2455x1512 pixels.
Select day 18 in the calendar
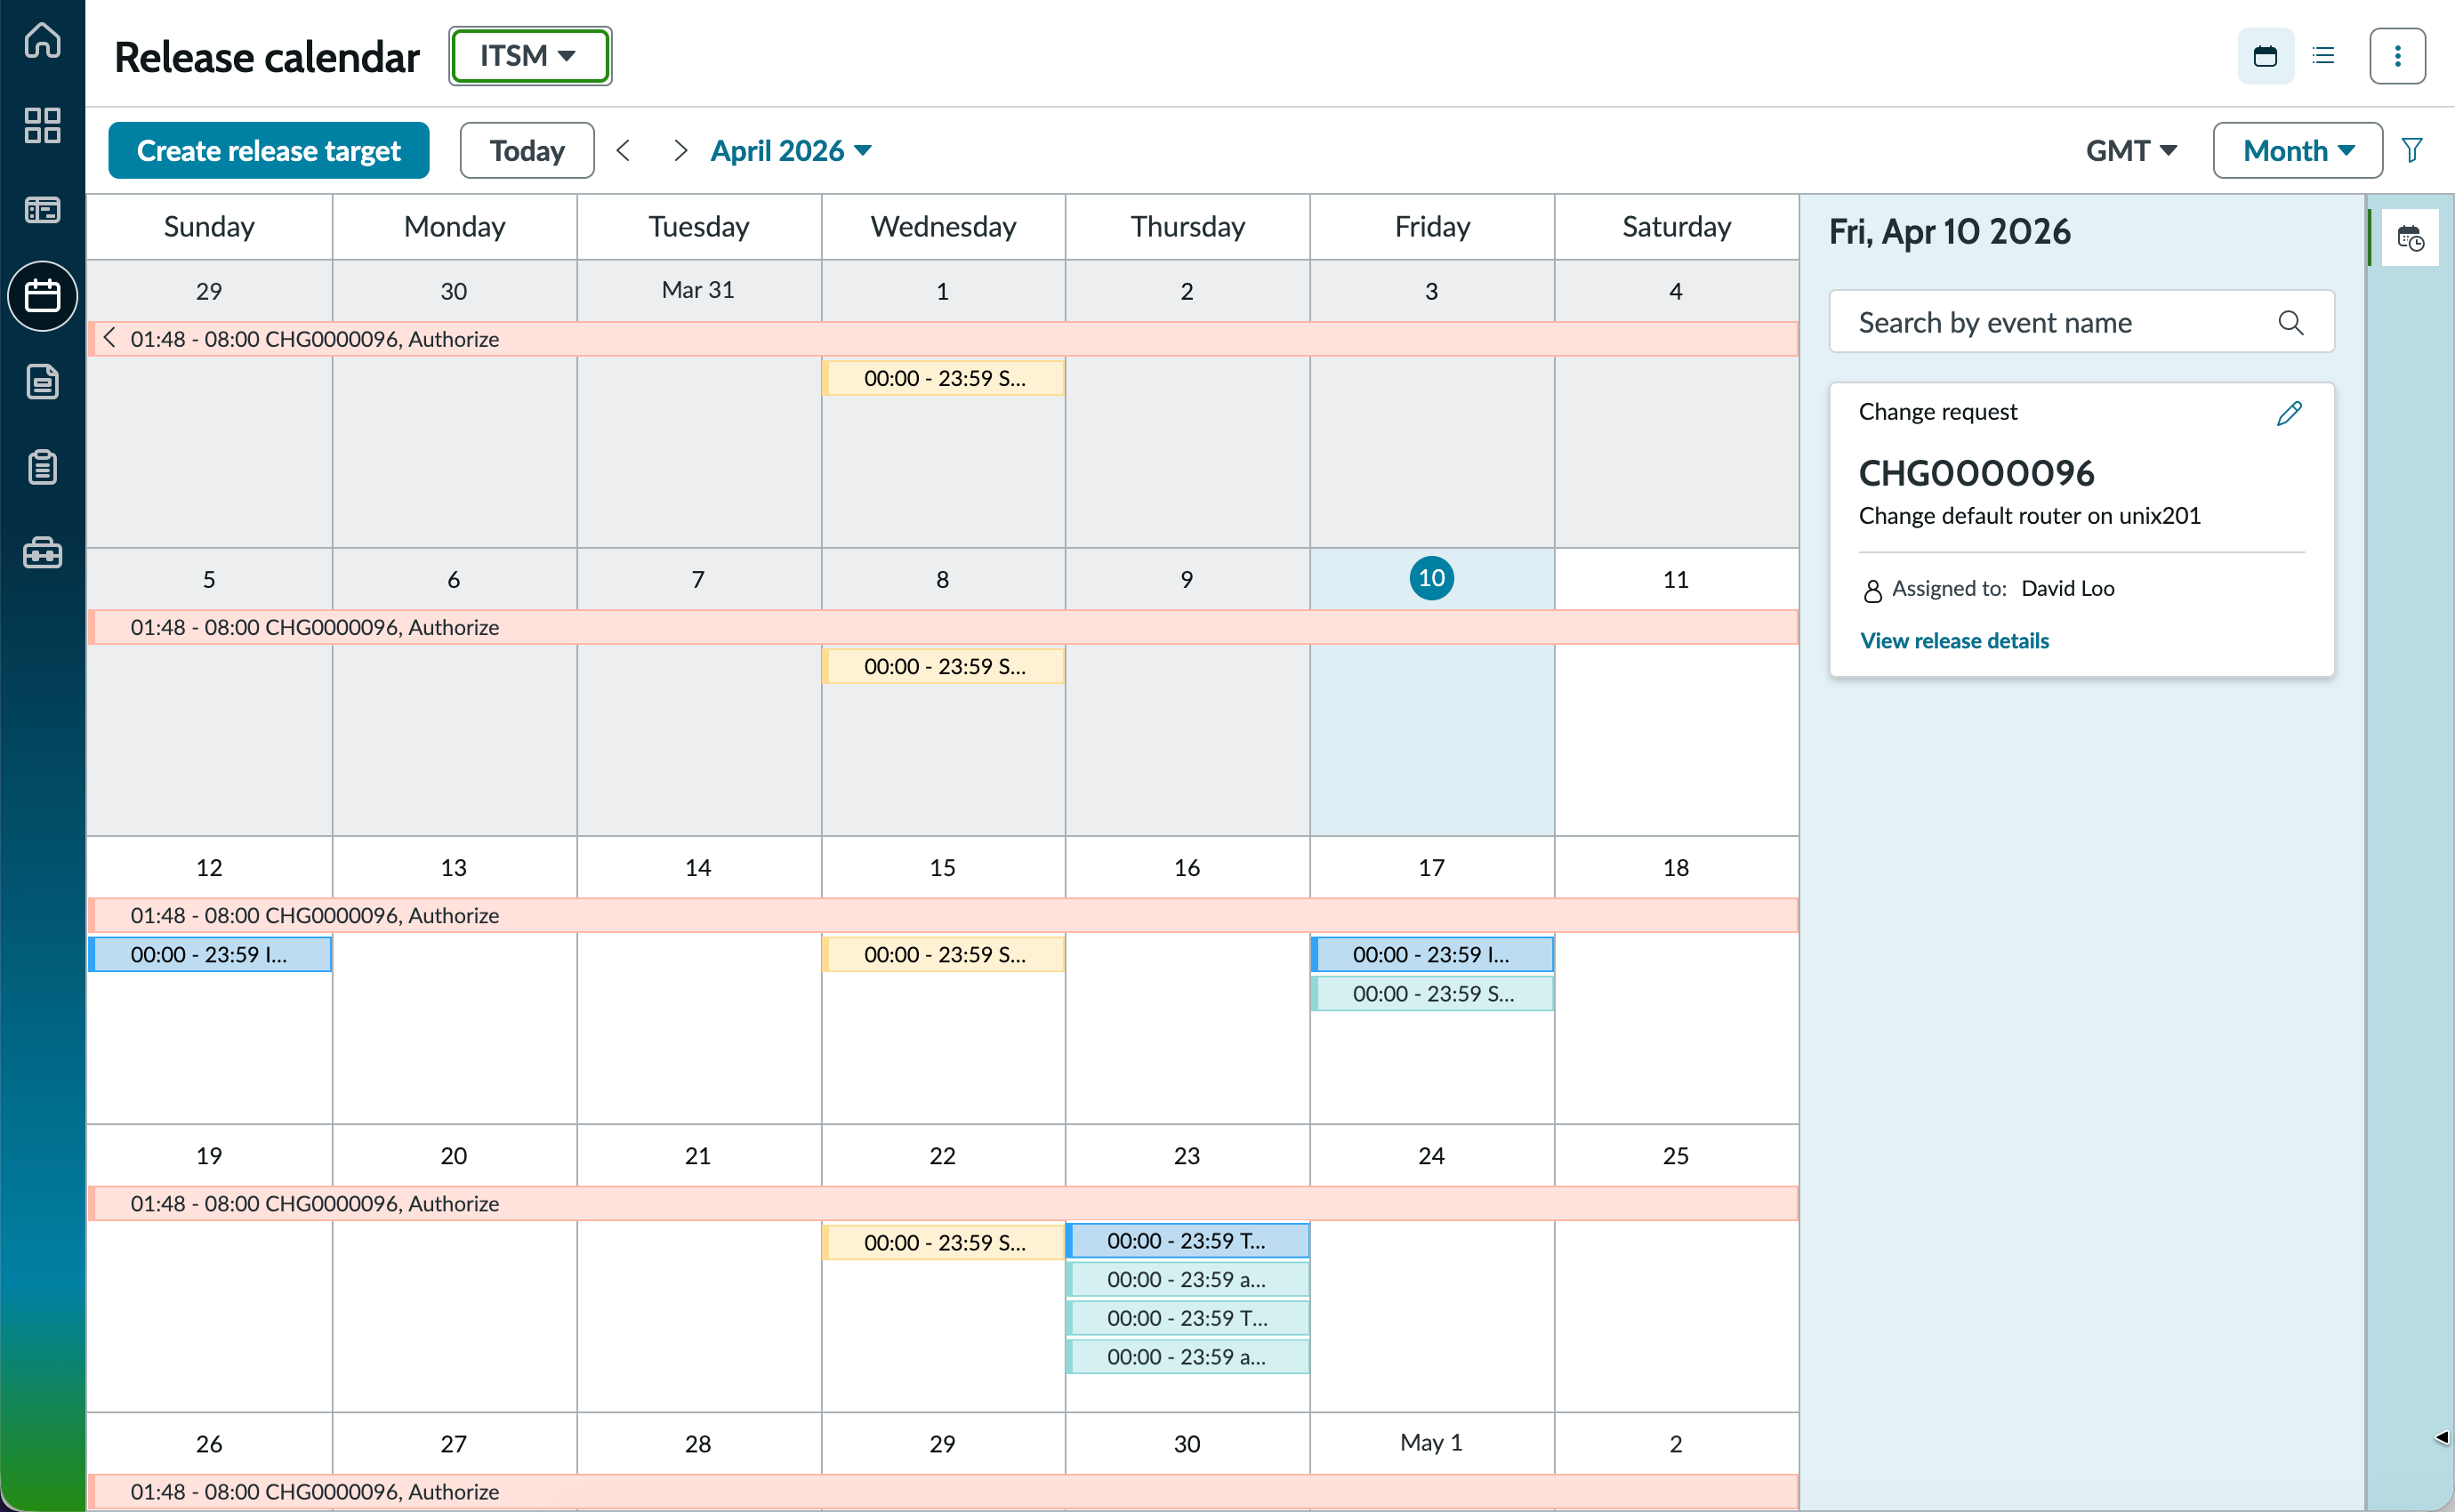1676,868
